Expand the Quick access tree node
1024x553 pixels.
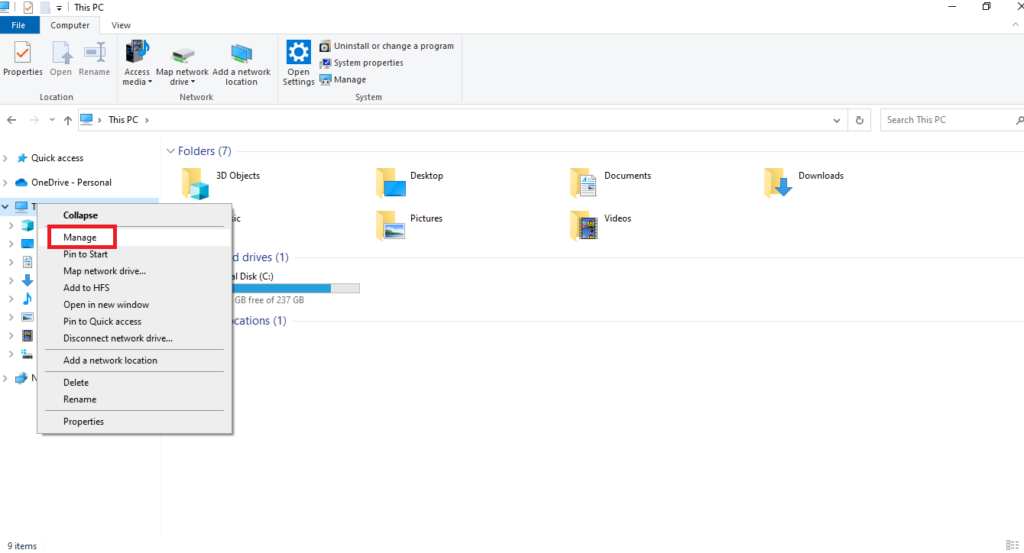pyautogui.click(x=7, y=158)
